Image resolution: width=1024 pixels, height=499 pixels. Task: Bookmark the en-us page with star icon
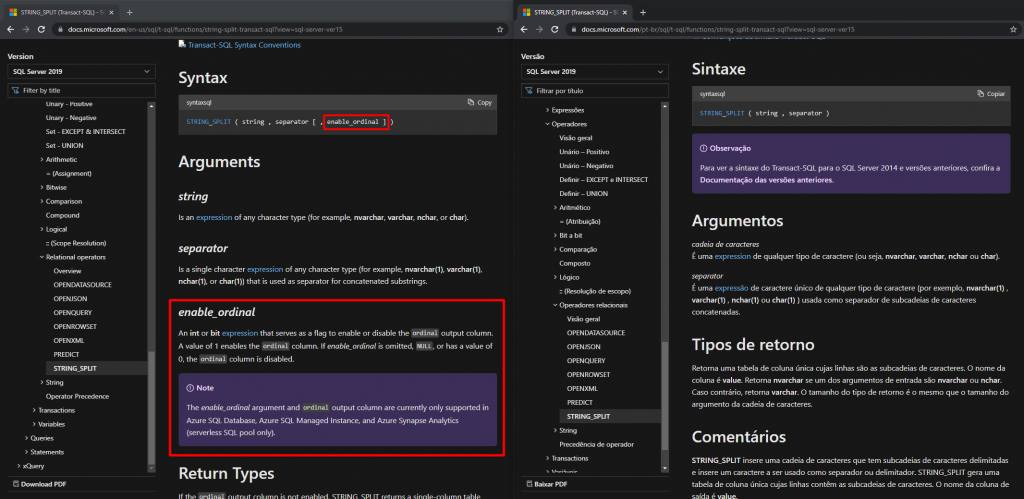500,29
